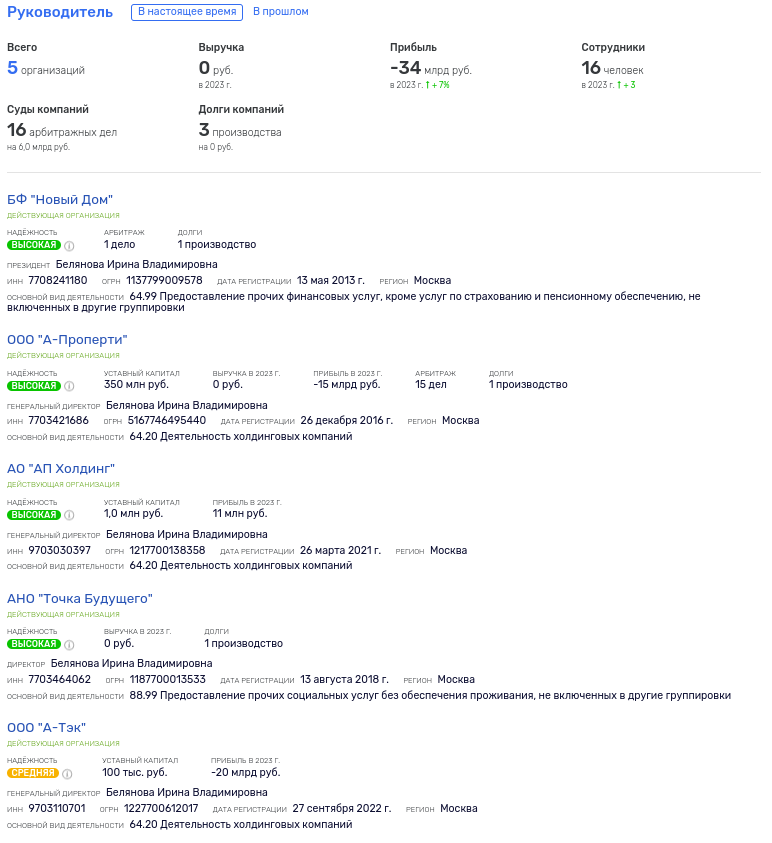
Task: Open ООО "А-Тэк" organization page
Action: click(46, 727)
